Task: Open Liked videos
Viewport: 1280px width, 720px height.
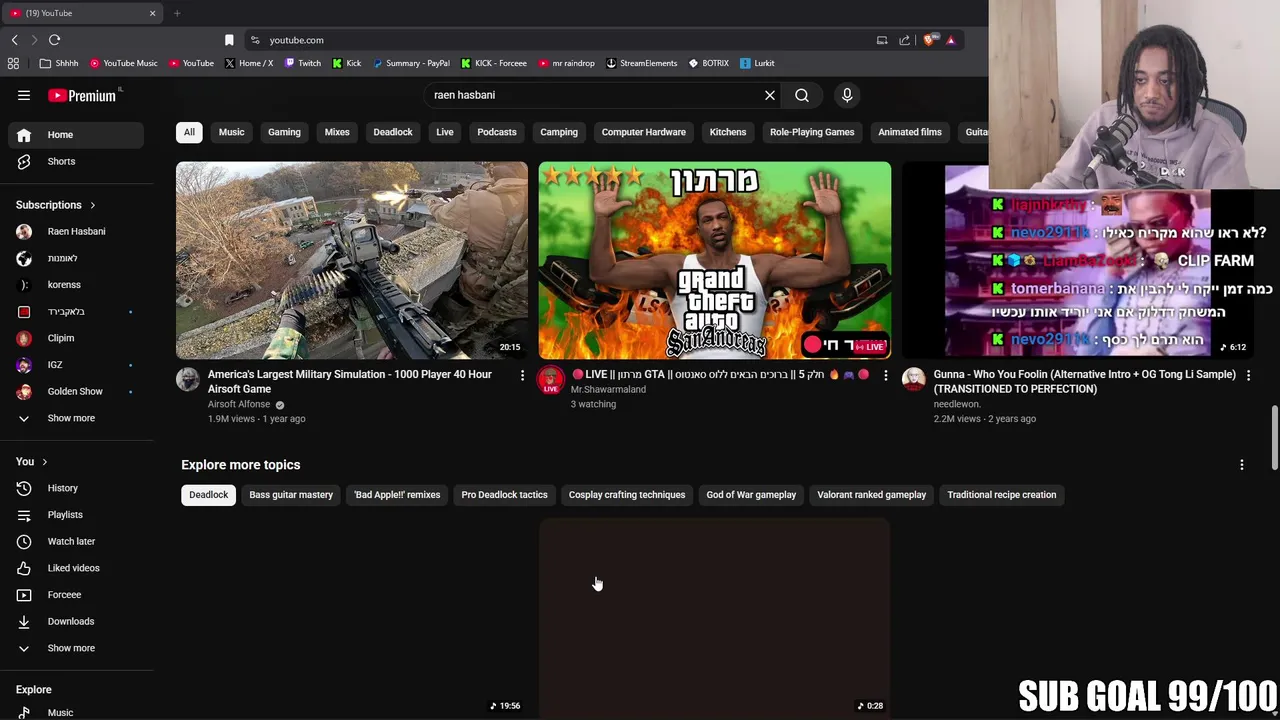Action: coord(76,568)
